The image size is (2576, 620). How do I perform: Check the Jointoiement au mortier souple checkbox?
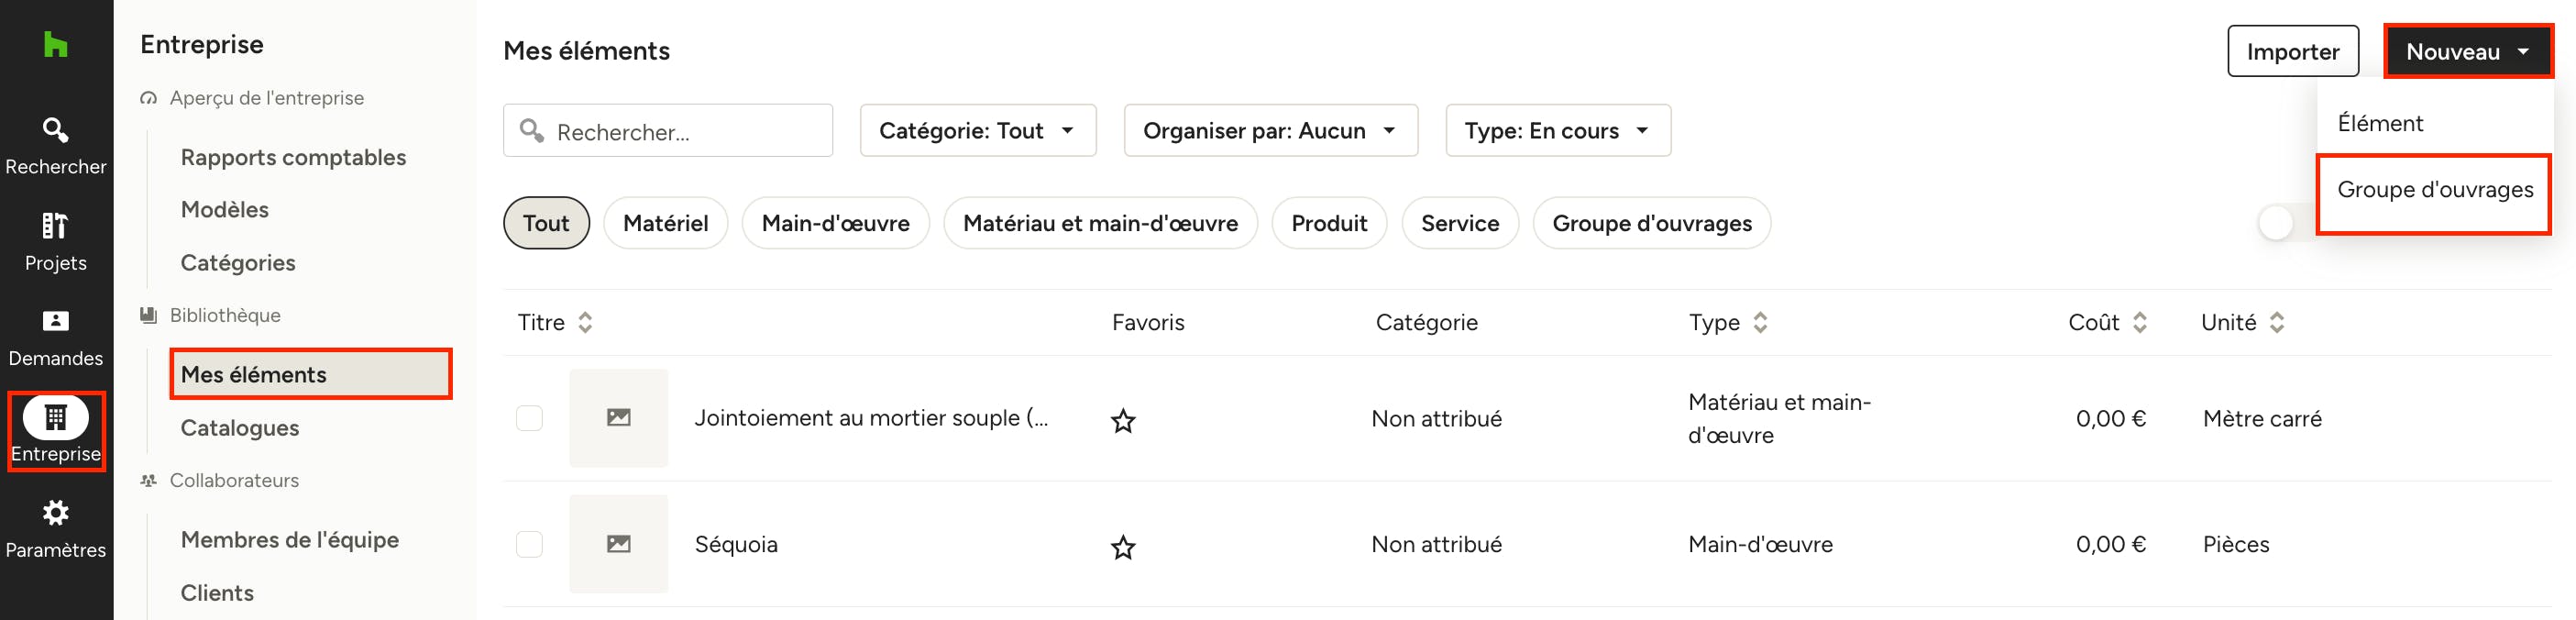pos(529,418)
